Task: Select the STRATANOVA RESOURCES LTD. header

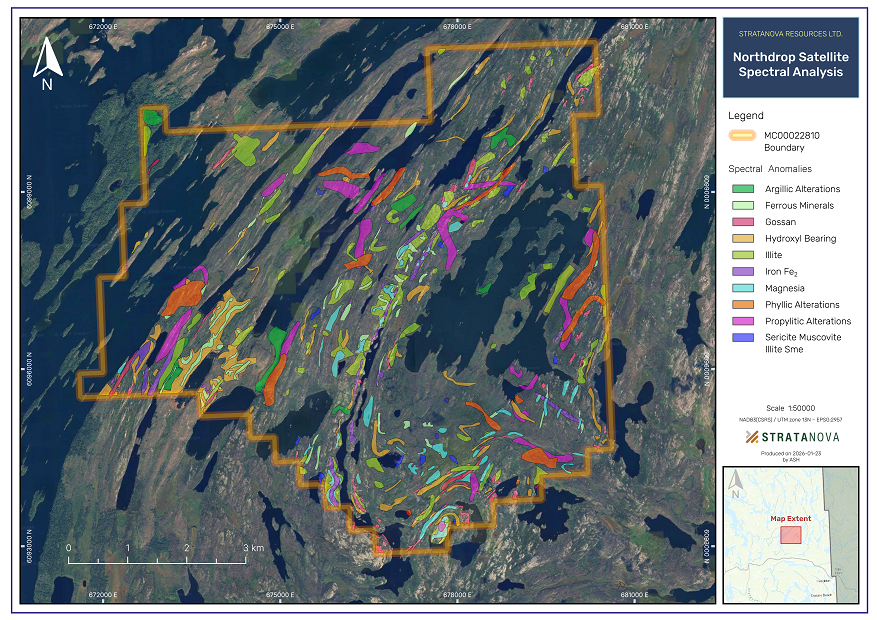Action: [x=791, y=33]
